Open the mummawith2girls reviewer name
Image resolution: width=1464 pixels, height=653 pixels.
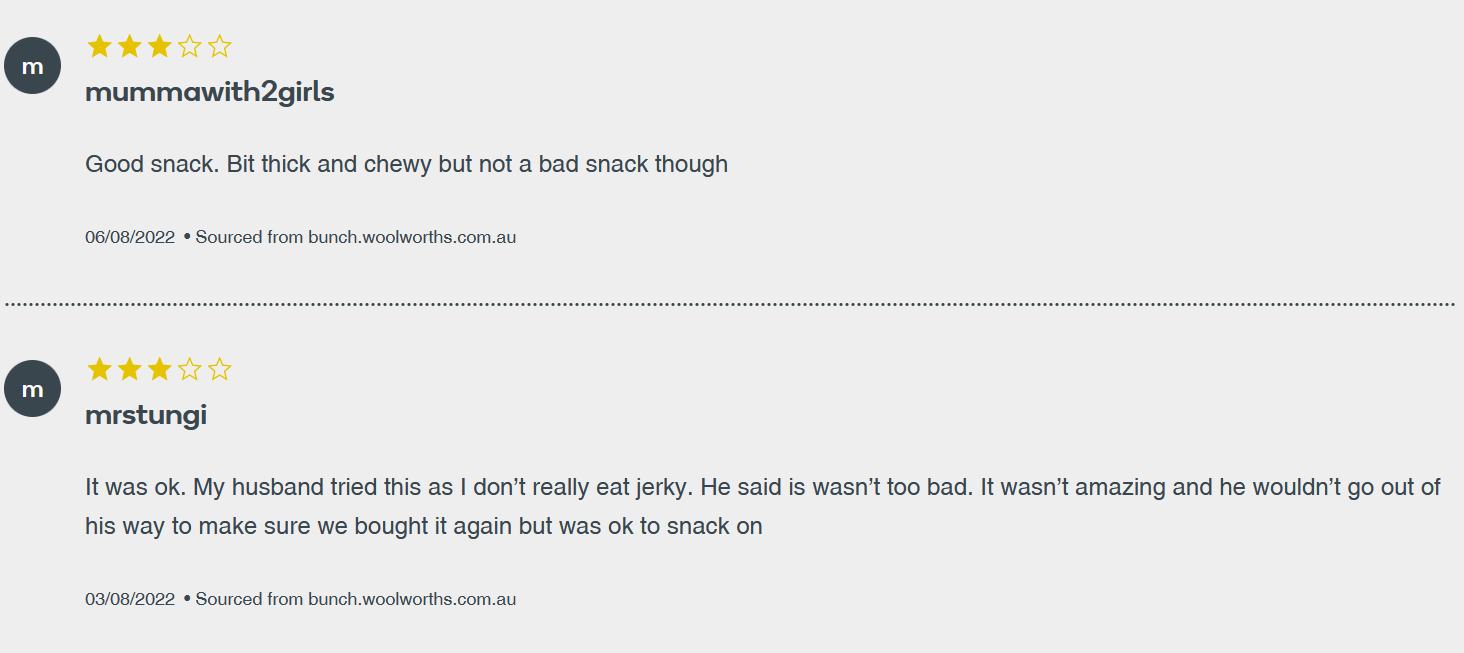coord(210,93)
